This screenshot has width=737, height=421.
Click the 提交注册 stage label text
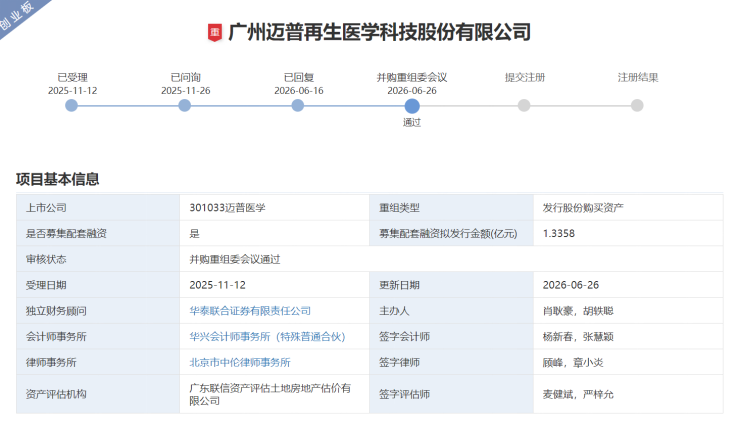pyautogui.click(x=525, y=78)
